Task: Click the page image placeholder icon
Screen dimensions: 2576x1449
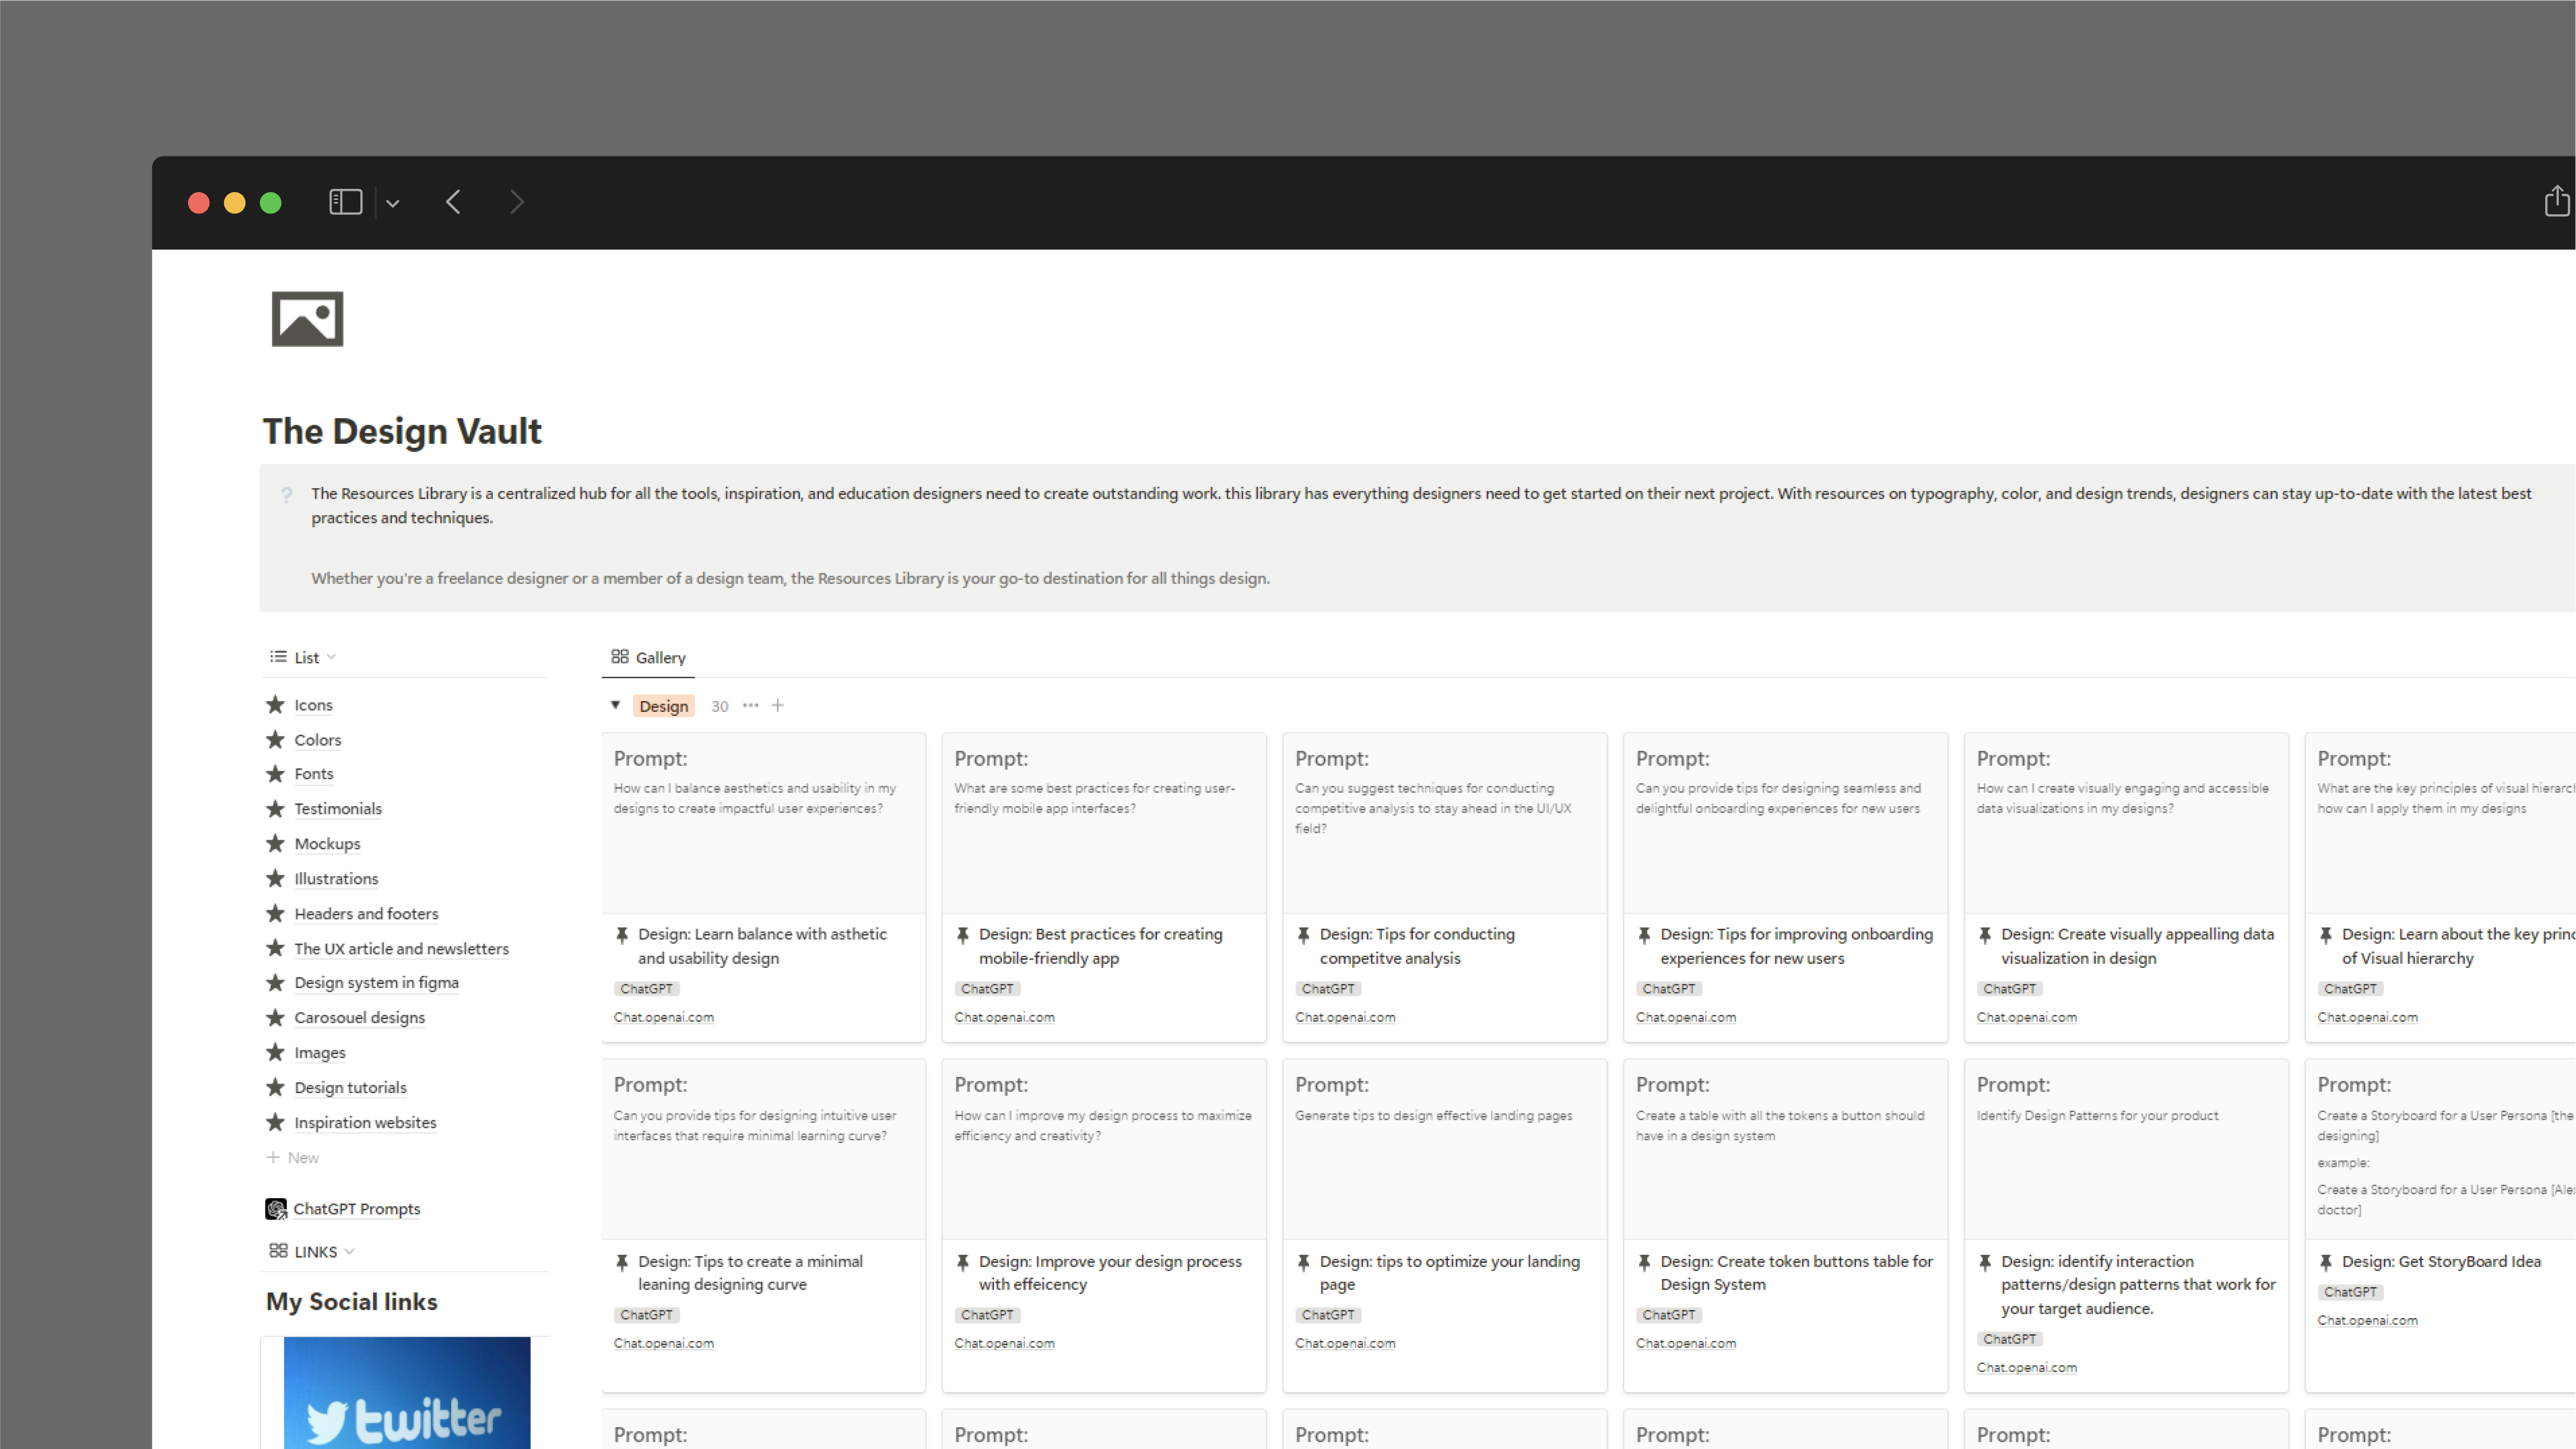Action: pyautogui.click(x=307, y=319)
